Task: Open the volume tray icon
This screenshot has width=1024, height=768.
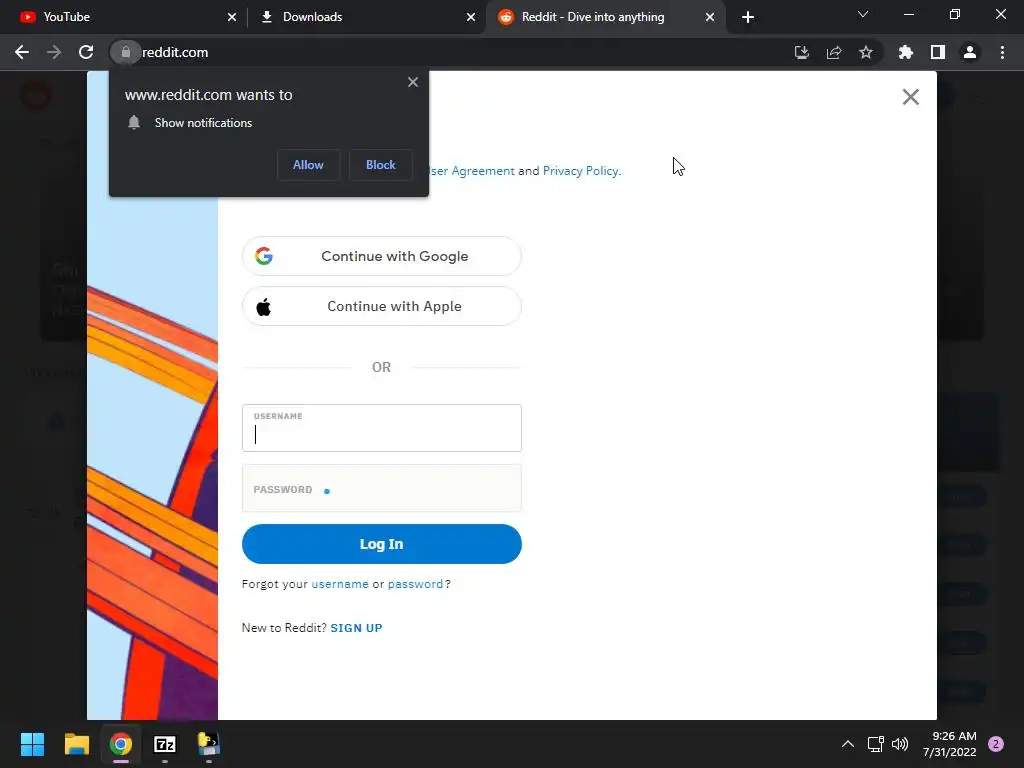Action: [900, 744]
